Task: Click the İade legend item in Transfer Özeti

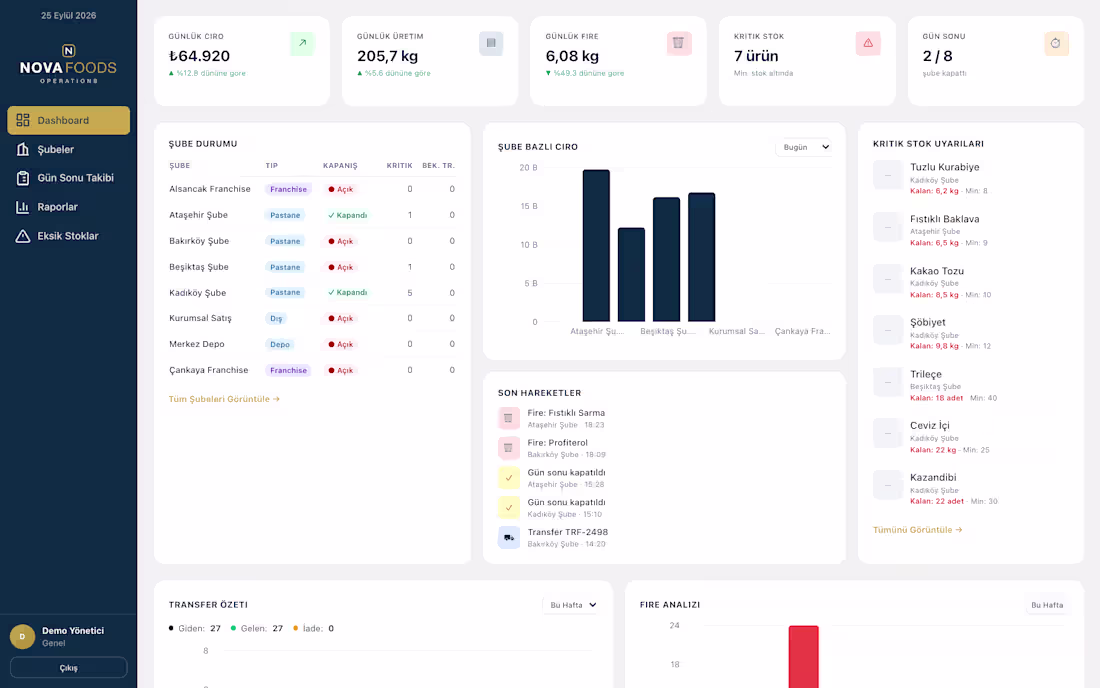Action: [314, 628]
